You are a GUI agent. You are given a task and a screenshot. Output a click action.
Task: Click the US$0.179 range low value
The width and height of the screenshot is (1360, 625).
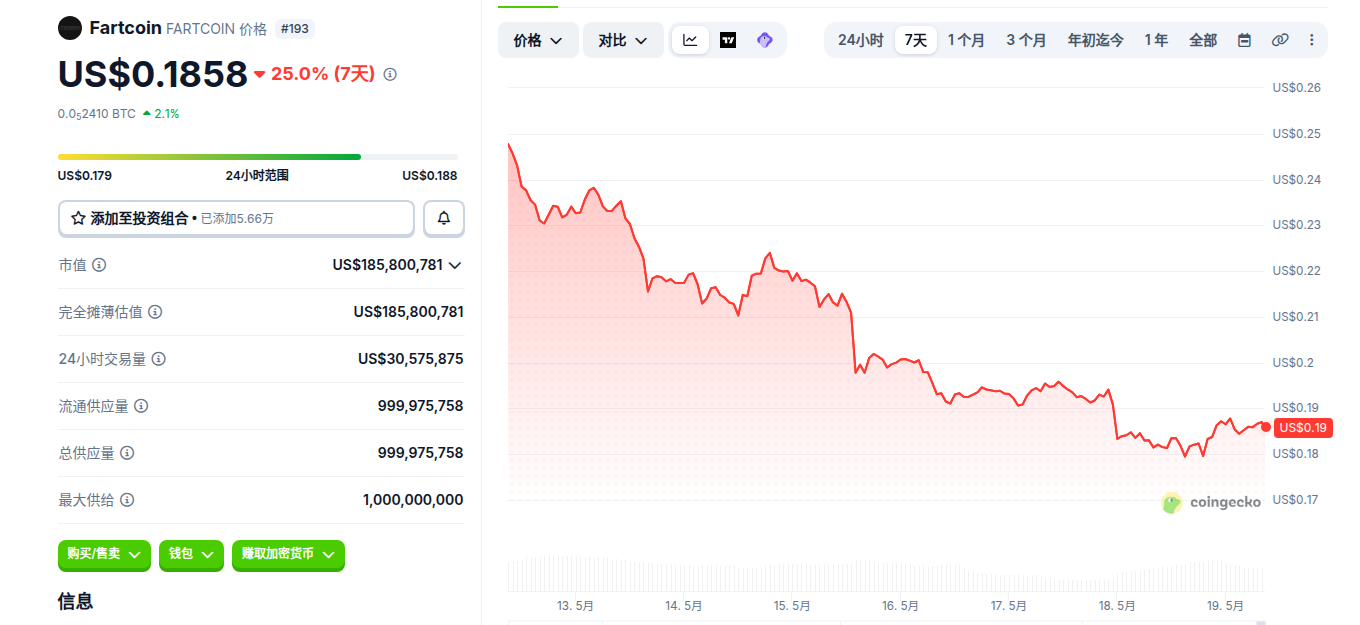coord(85,176)
